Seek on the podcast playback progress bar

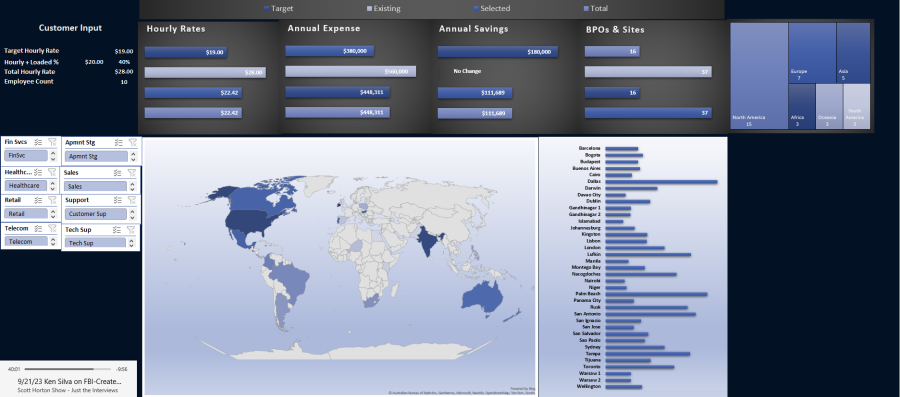68,369
